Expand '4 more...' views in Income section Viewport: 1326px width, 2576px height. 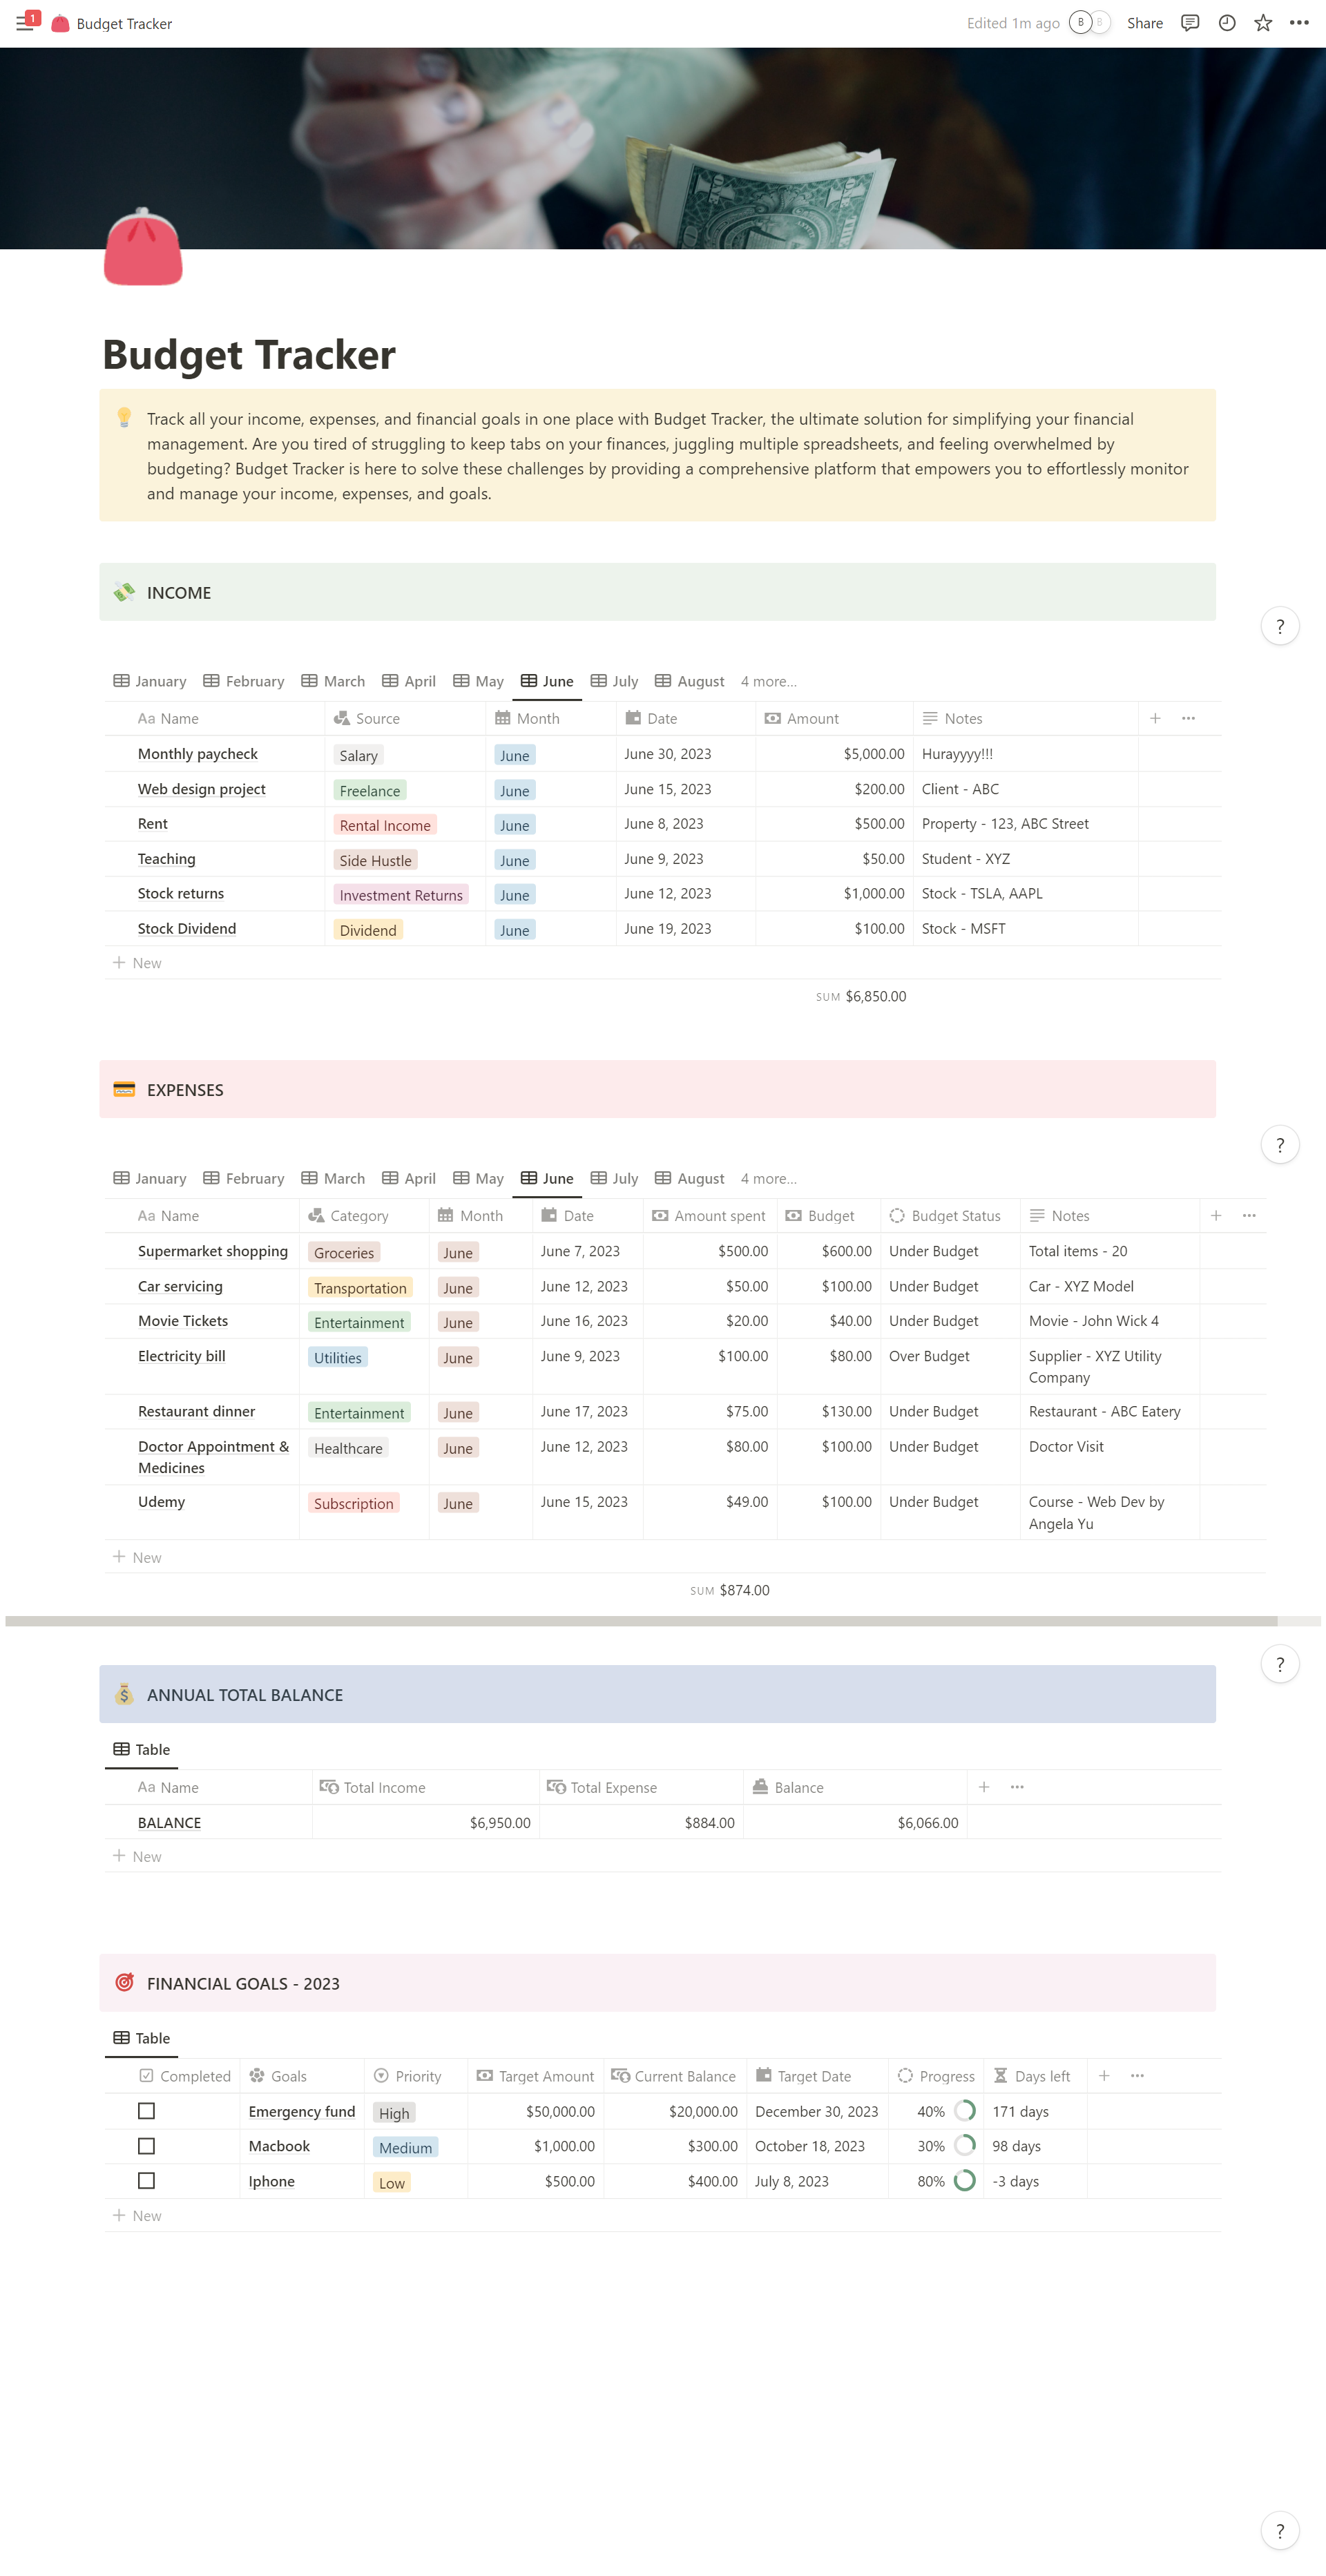coord(768,681)
